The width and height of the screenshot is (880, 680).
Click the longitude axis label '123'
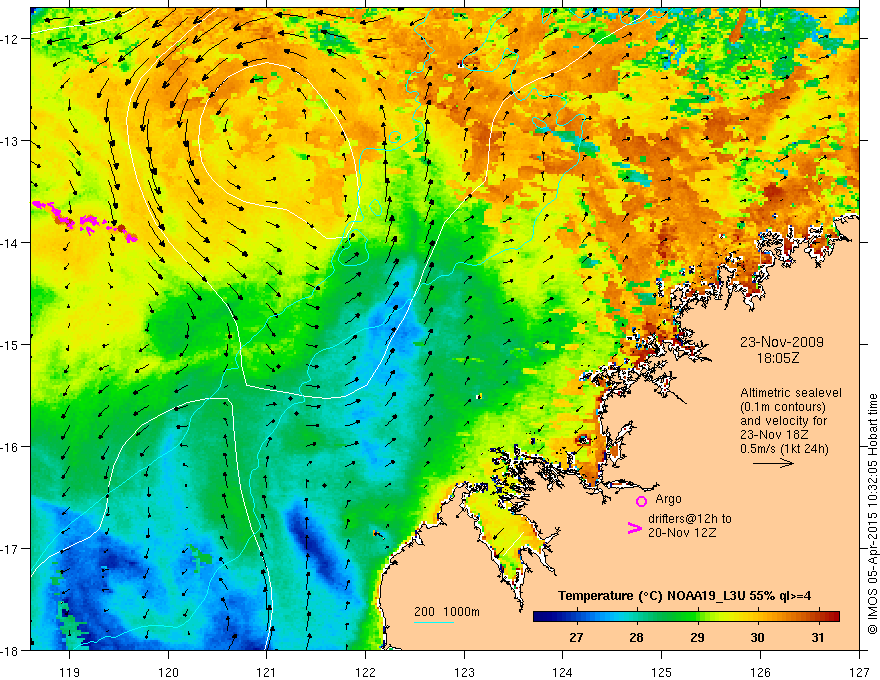coord(464,672)
